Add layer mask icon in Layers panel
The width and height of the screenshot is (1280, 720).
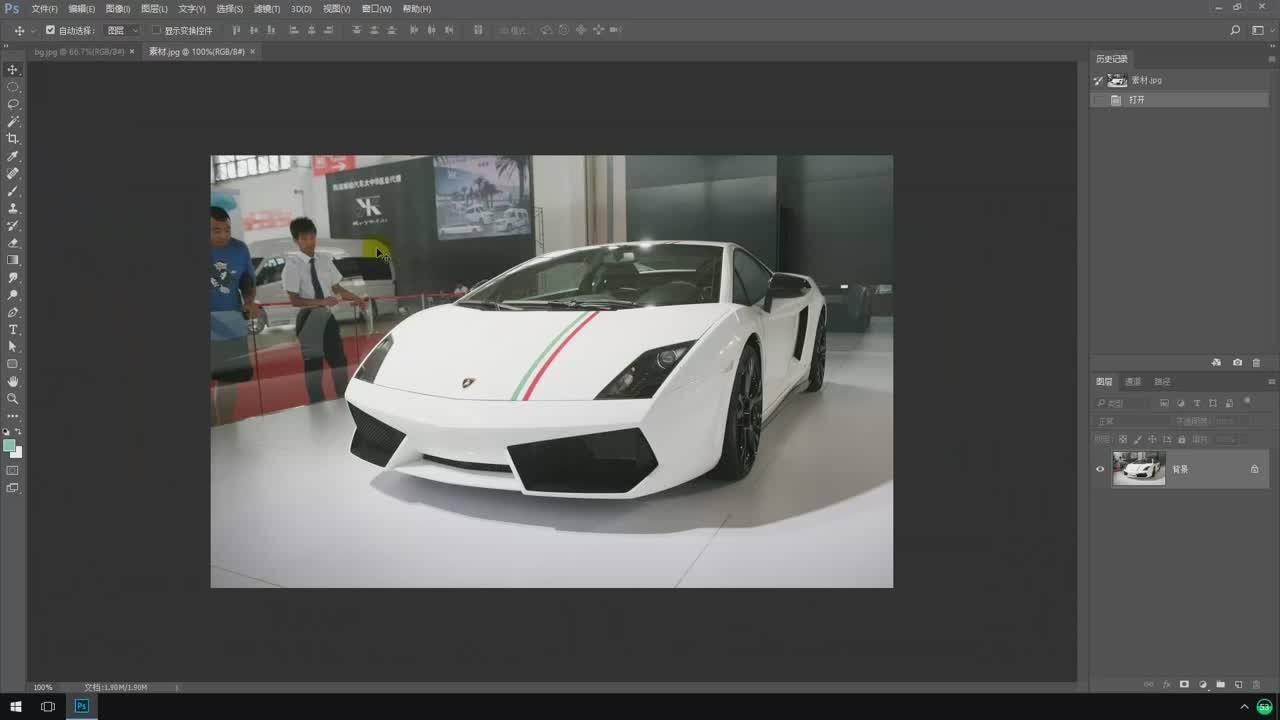pyautogui.click(x=1184, y=685)
